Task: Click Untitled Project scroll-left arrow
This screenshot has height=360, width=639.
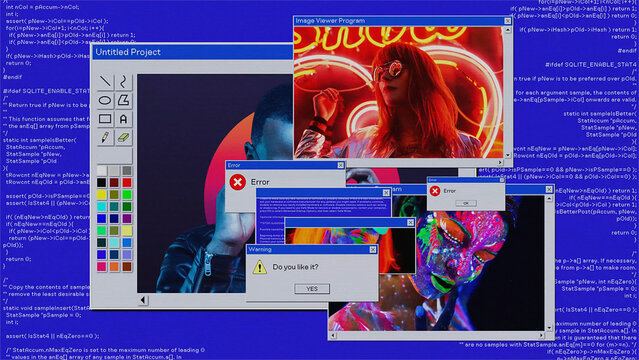Action: point(143,300)
